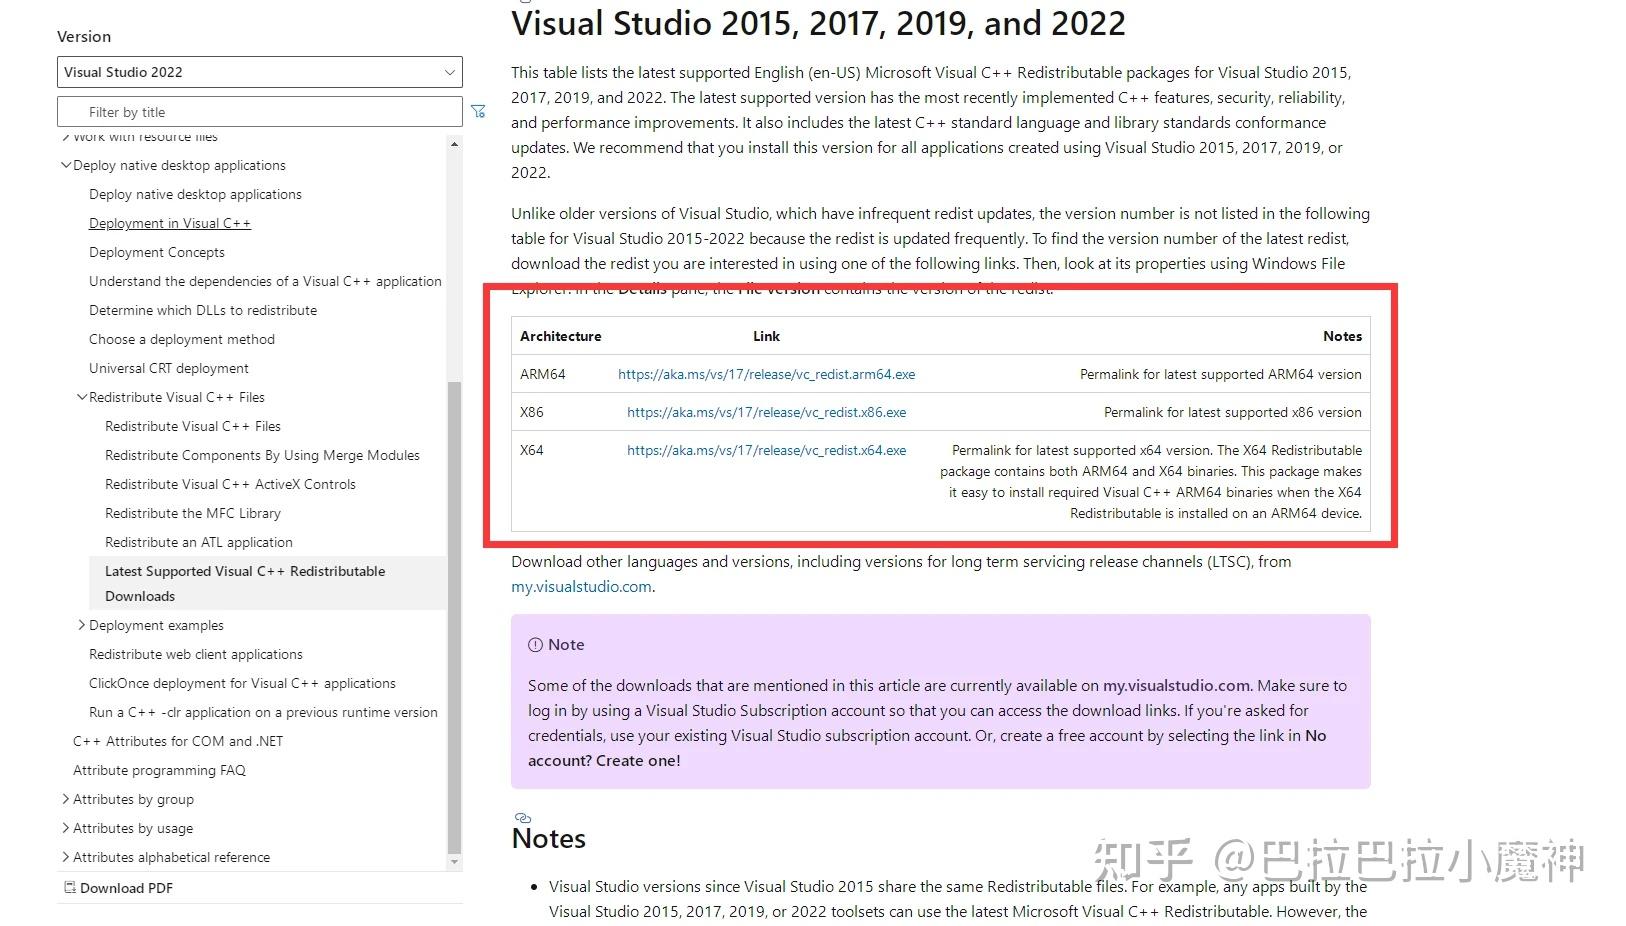The image size is (1626, 926).
Task: Click the filter icon beside Filter by title
Action: [x=478, y=112]
